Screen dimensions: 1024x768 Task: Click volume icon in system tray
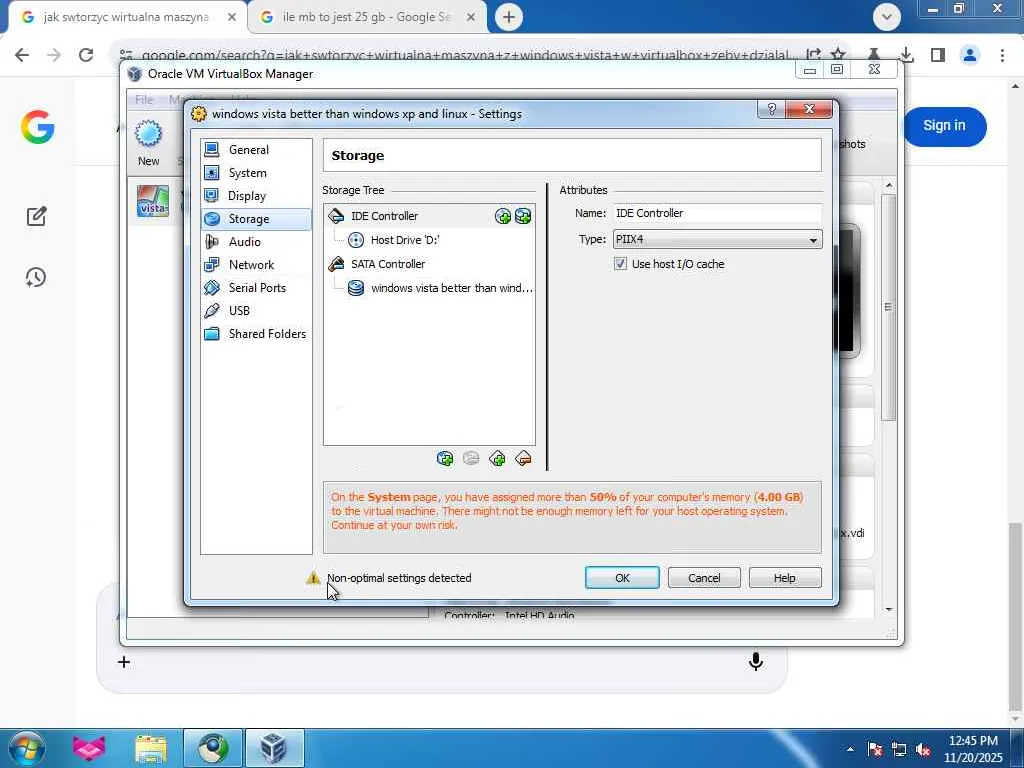tap(923, 750)
